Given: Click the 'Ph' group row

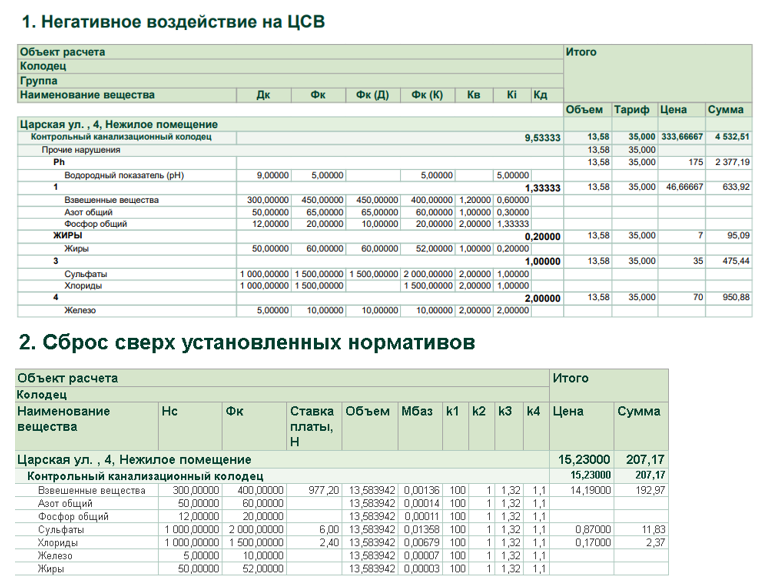Looking at the screenshot, I should 59,162.
